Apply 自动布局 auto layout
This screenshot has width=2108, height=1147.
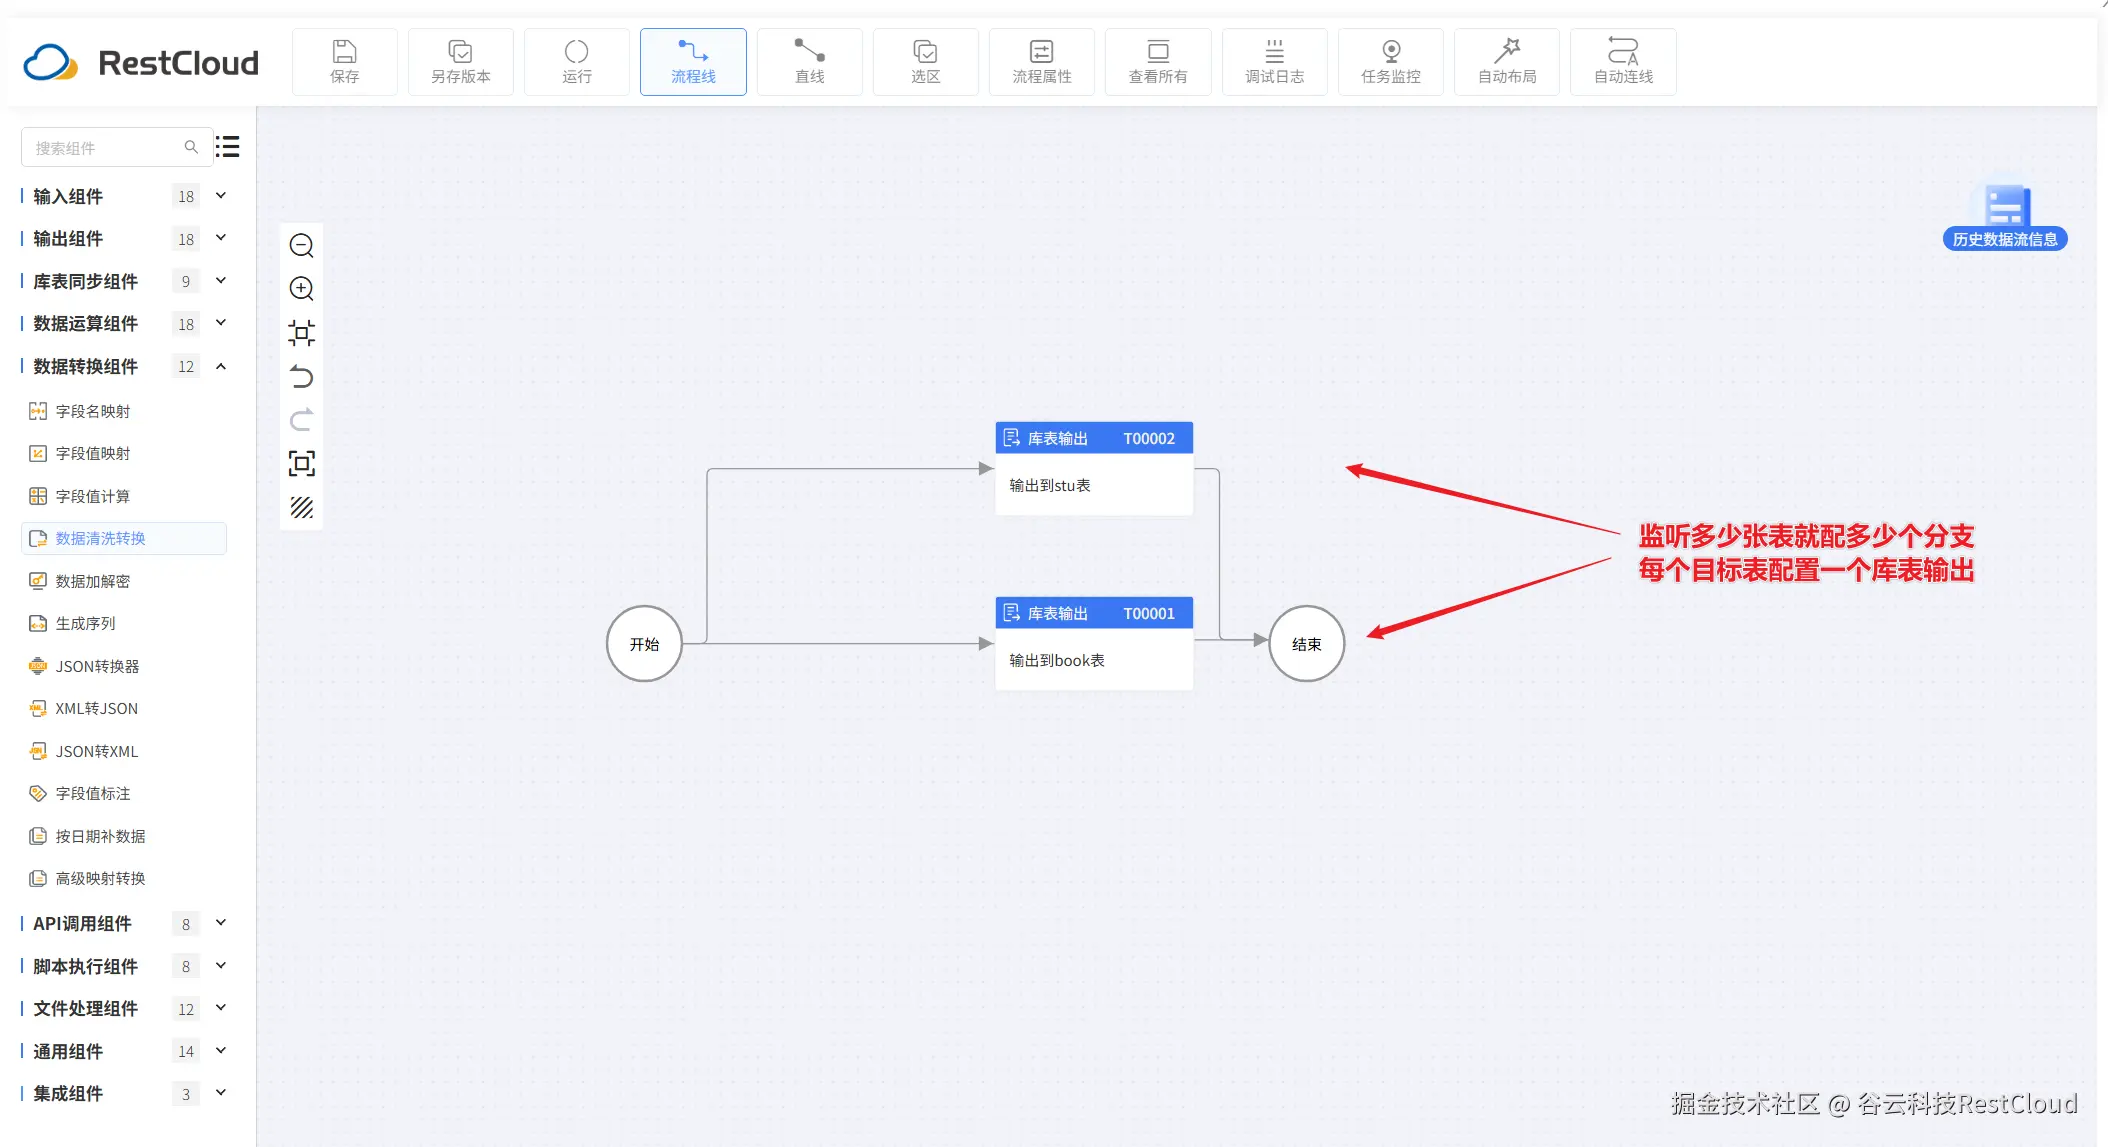tap(1507, 62)
